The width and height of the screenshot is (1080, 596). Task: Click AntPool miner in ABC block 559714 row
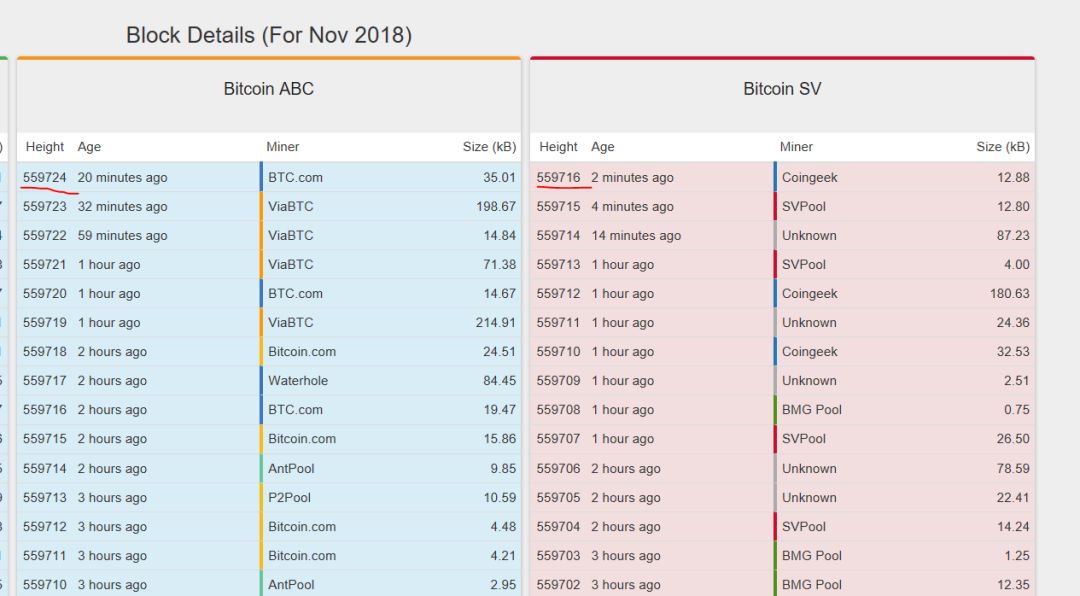pyautogui.click(x=291, y=469)
